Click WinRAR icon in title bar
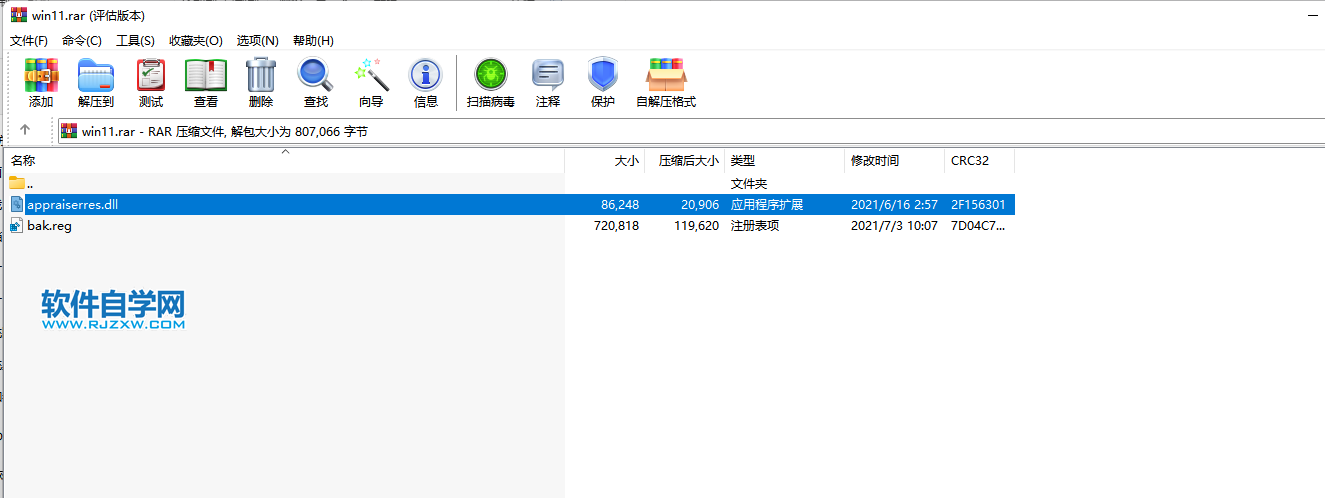The image size is (1325, 498). (18, 15)
